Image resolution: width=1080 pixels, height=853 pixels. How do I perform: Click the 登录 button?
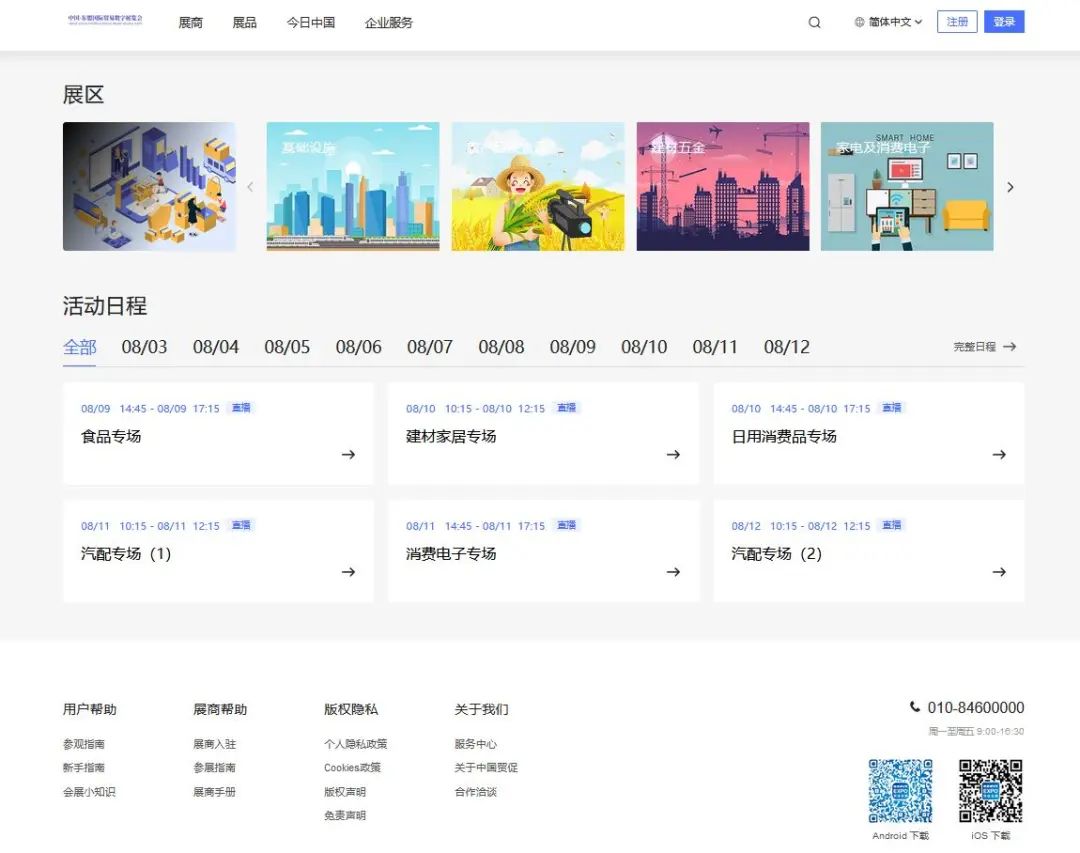click(1004, 21)
